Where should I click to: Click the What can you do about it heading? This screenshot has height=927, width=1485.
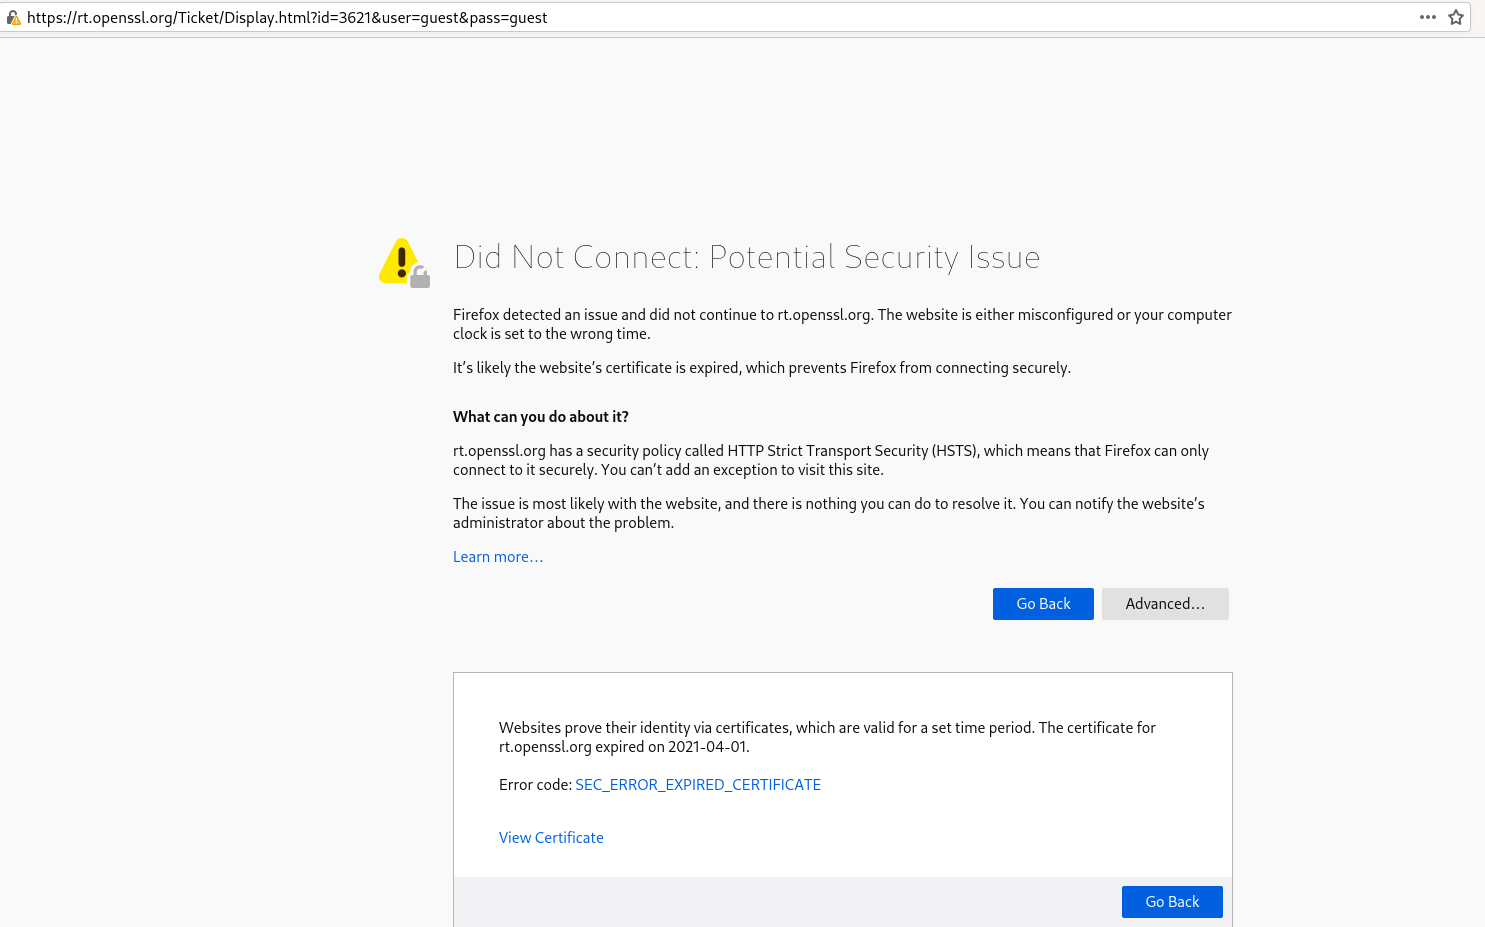click(x=540, y=416)
